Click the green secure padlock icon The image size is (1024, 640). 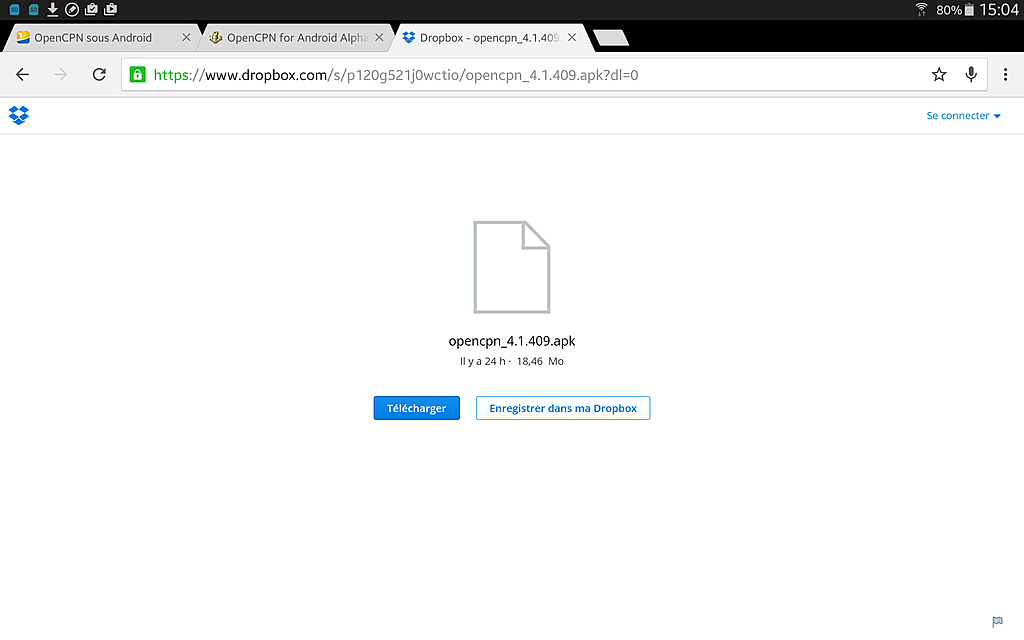pyautogui.click(x=137, y=74)
